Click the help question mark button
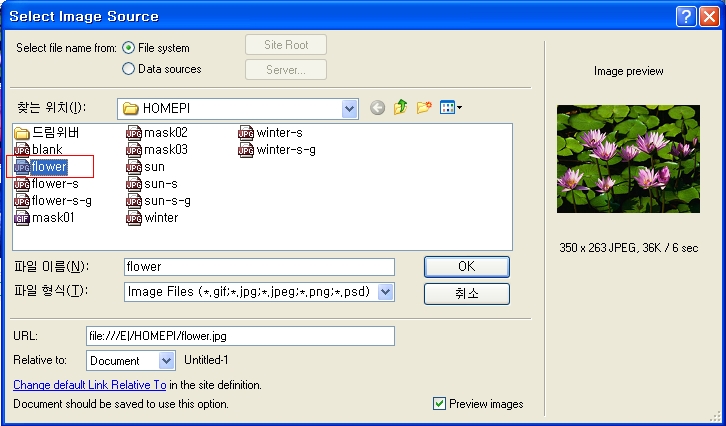726x426 pixels. (686, 17)
